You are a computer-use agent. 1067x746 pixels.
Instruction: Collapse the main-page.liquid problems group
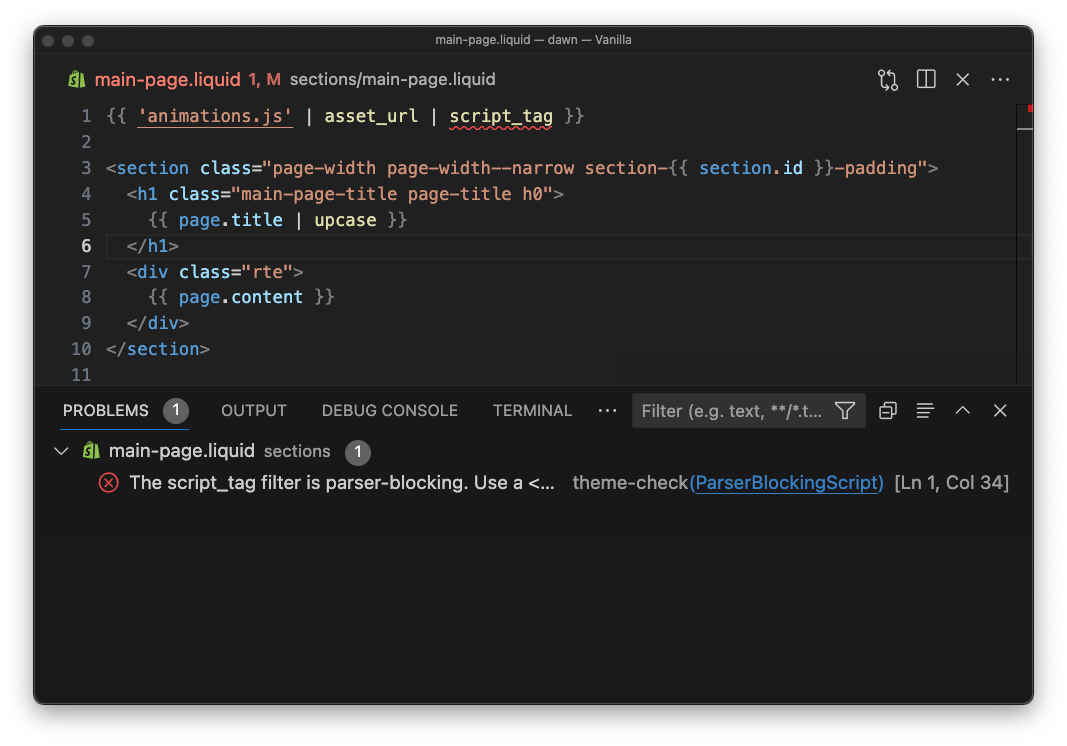(61, 451)
